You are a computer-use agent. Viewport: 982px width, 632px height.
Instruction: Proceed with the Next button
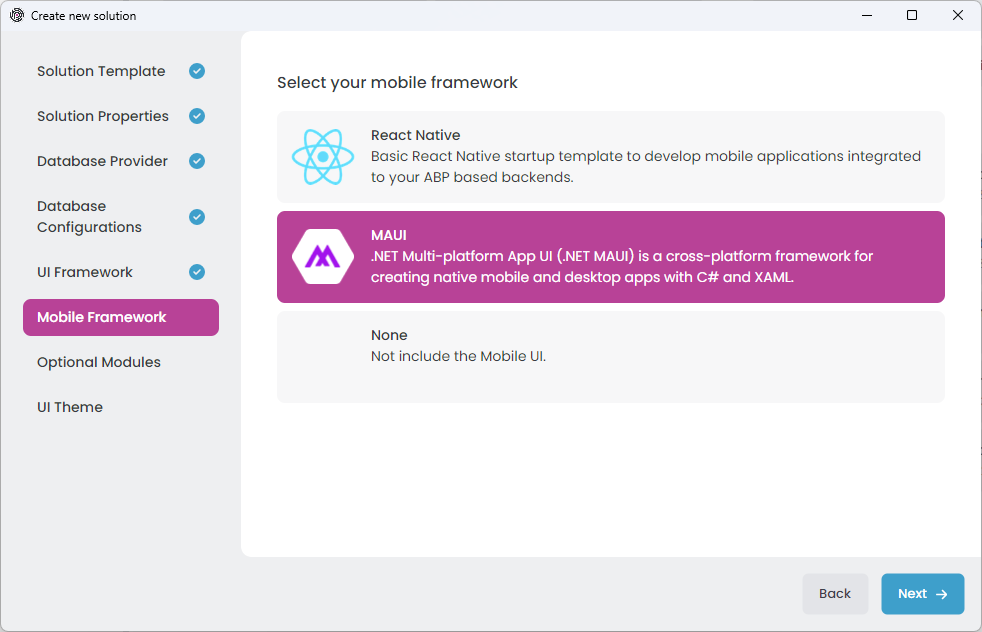point(923,594)
